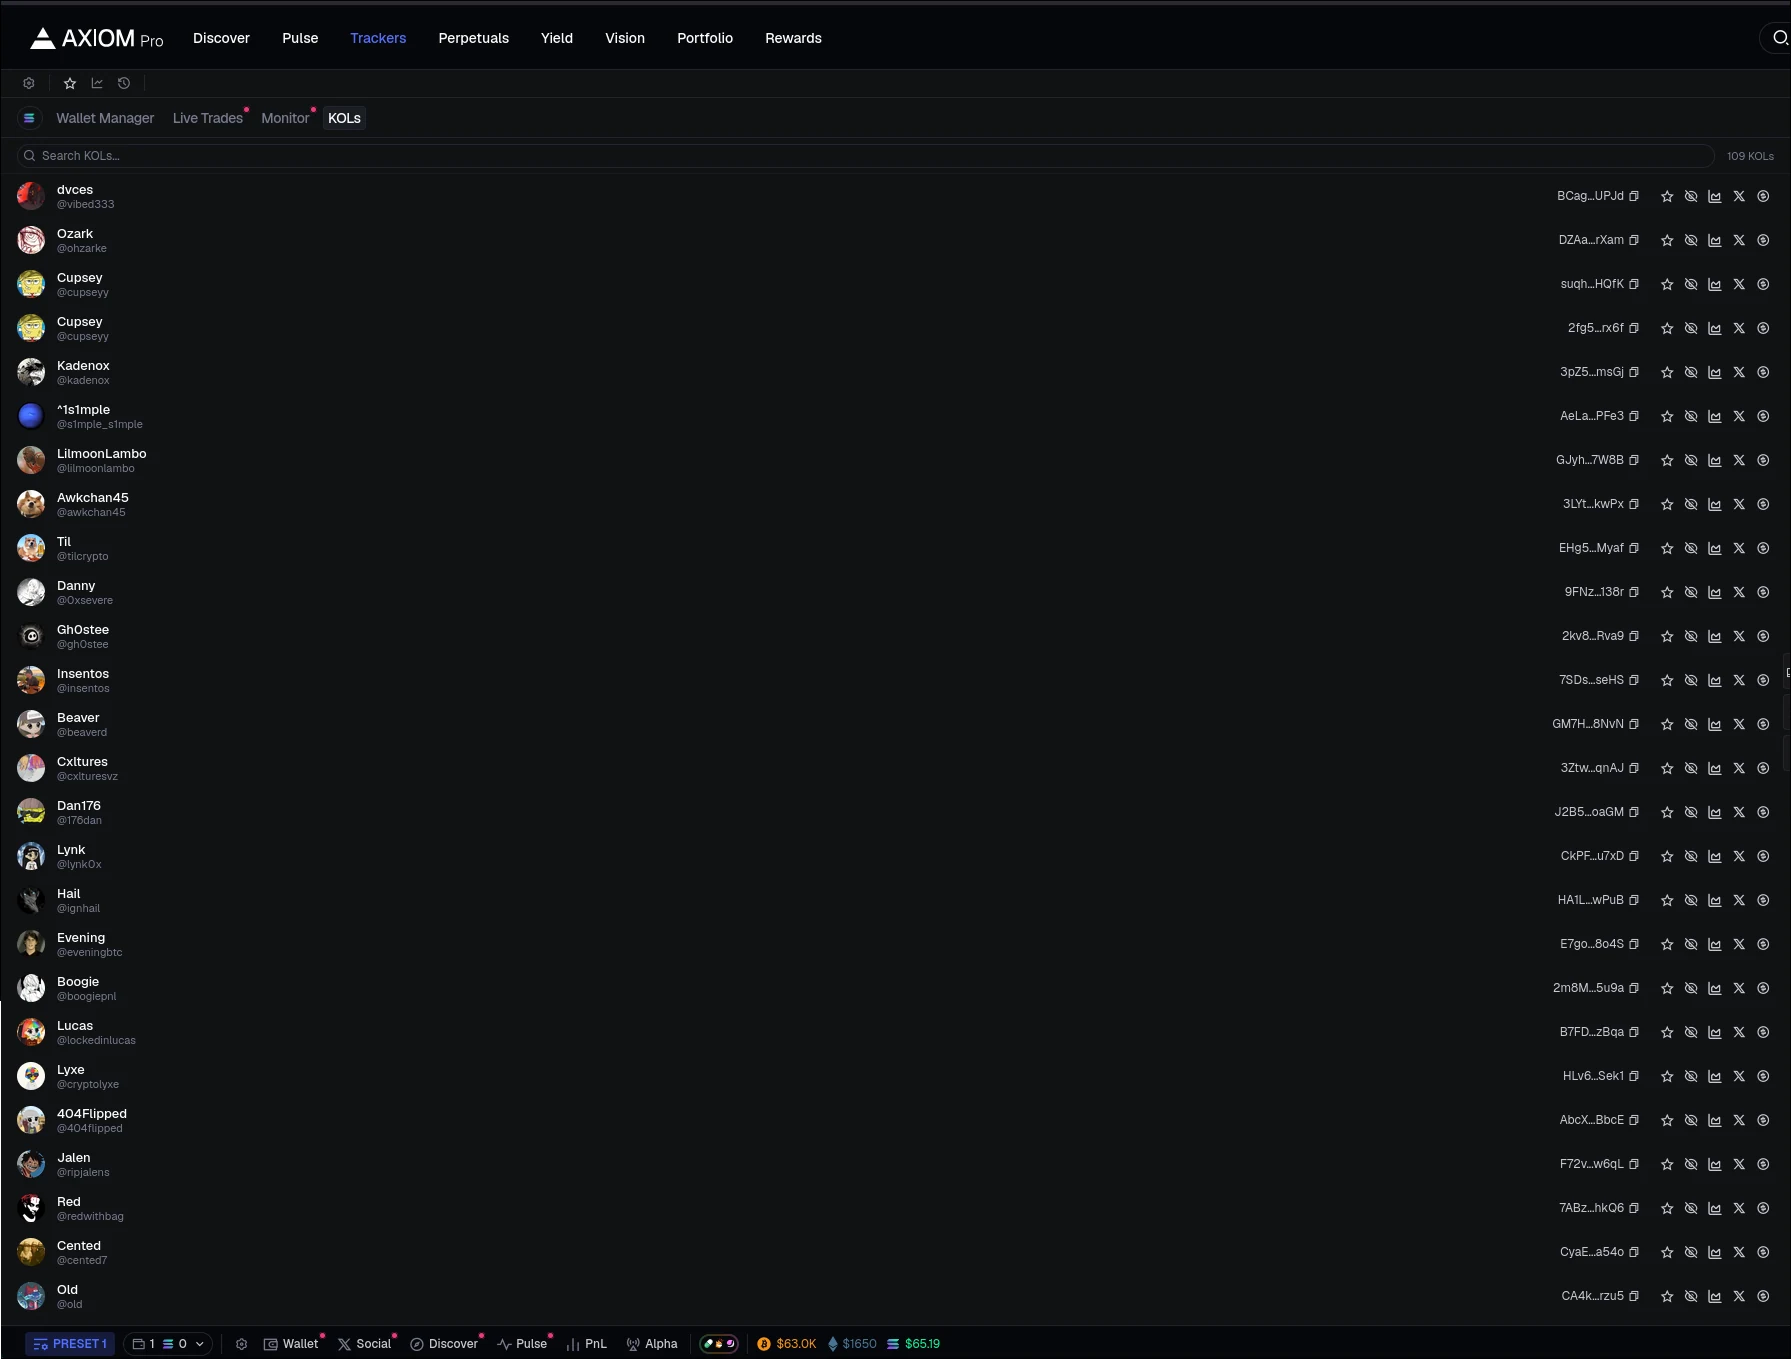Screen dimensions: 1791x1359
Task: Open PnL chart for Cxltures
Action: [1715, 768]
